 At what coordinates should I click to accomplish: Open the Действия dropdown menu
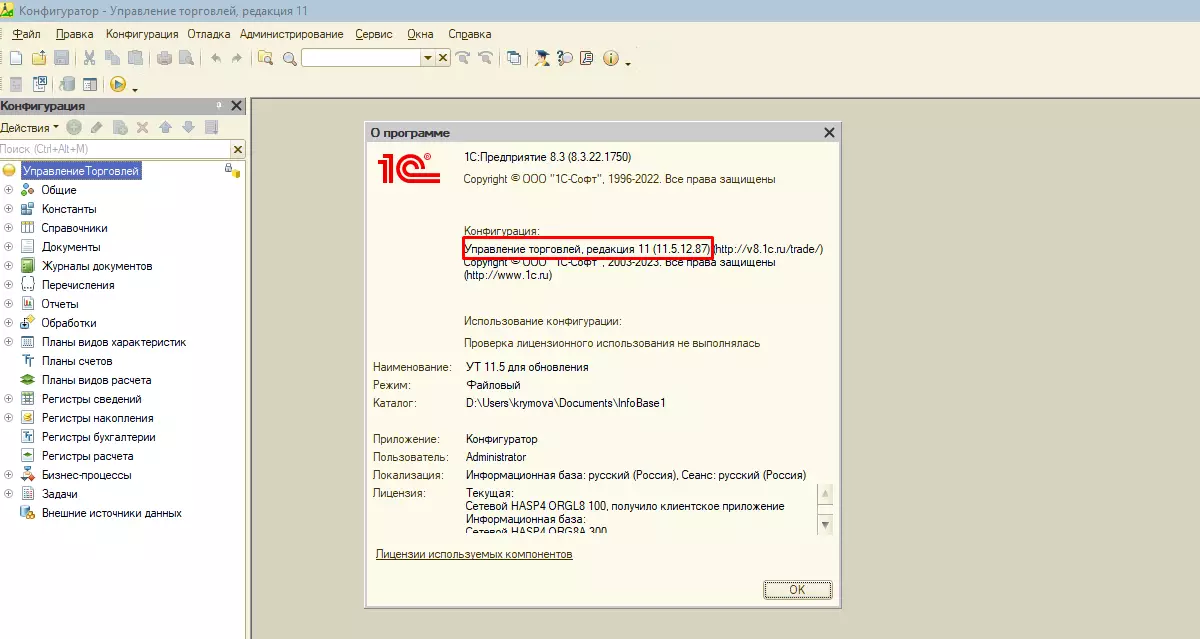(29, 127)
